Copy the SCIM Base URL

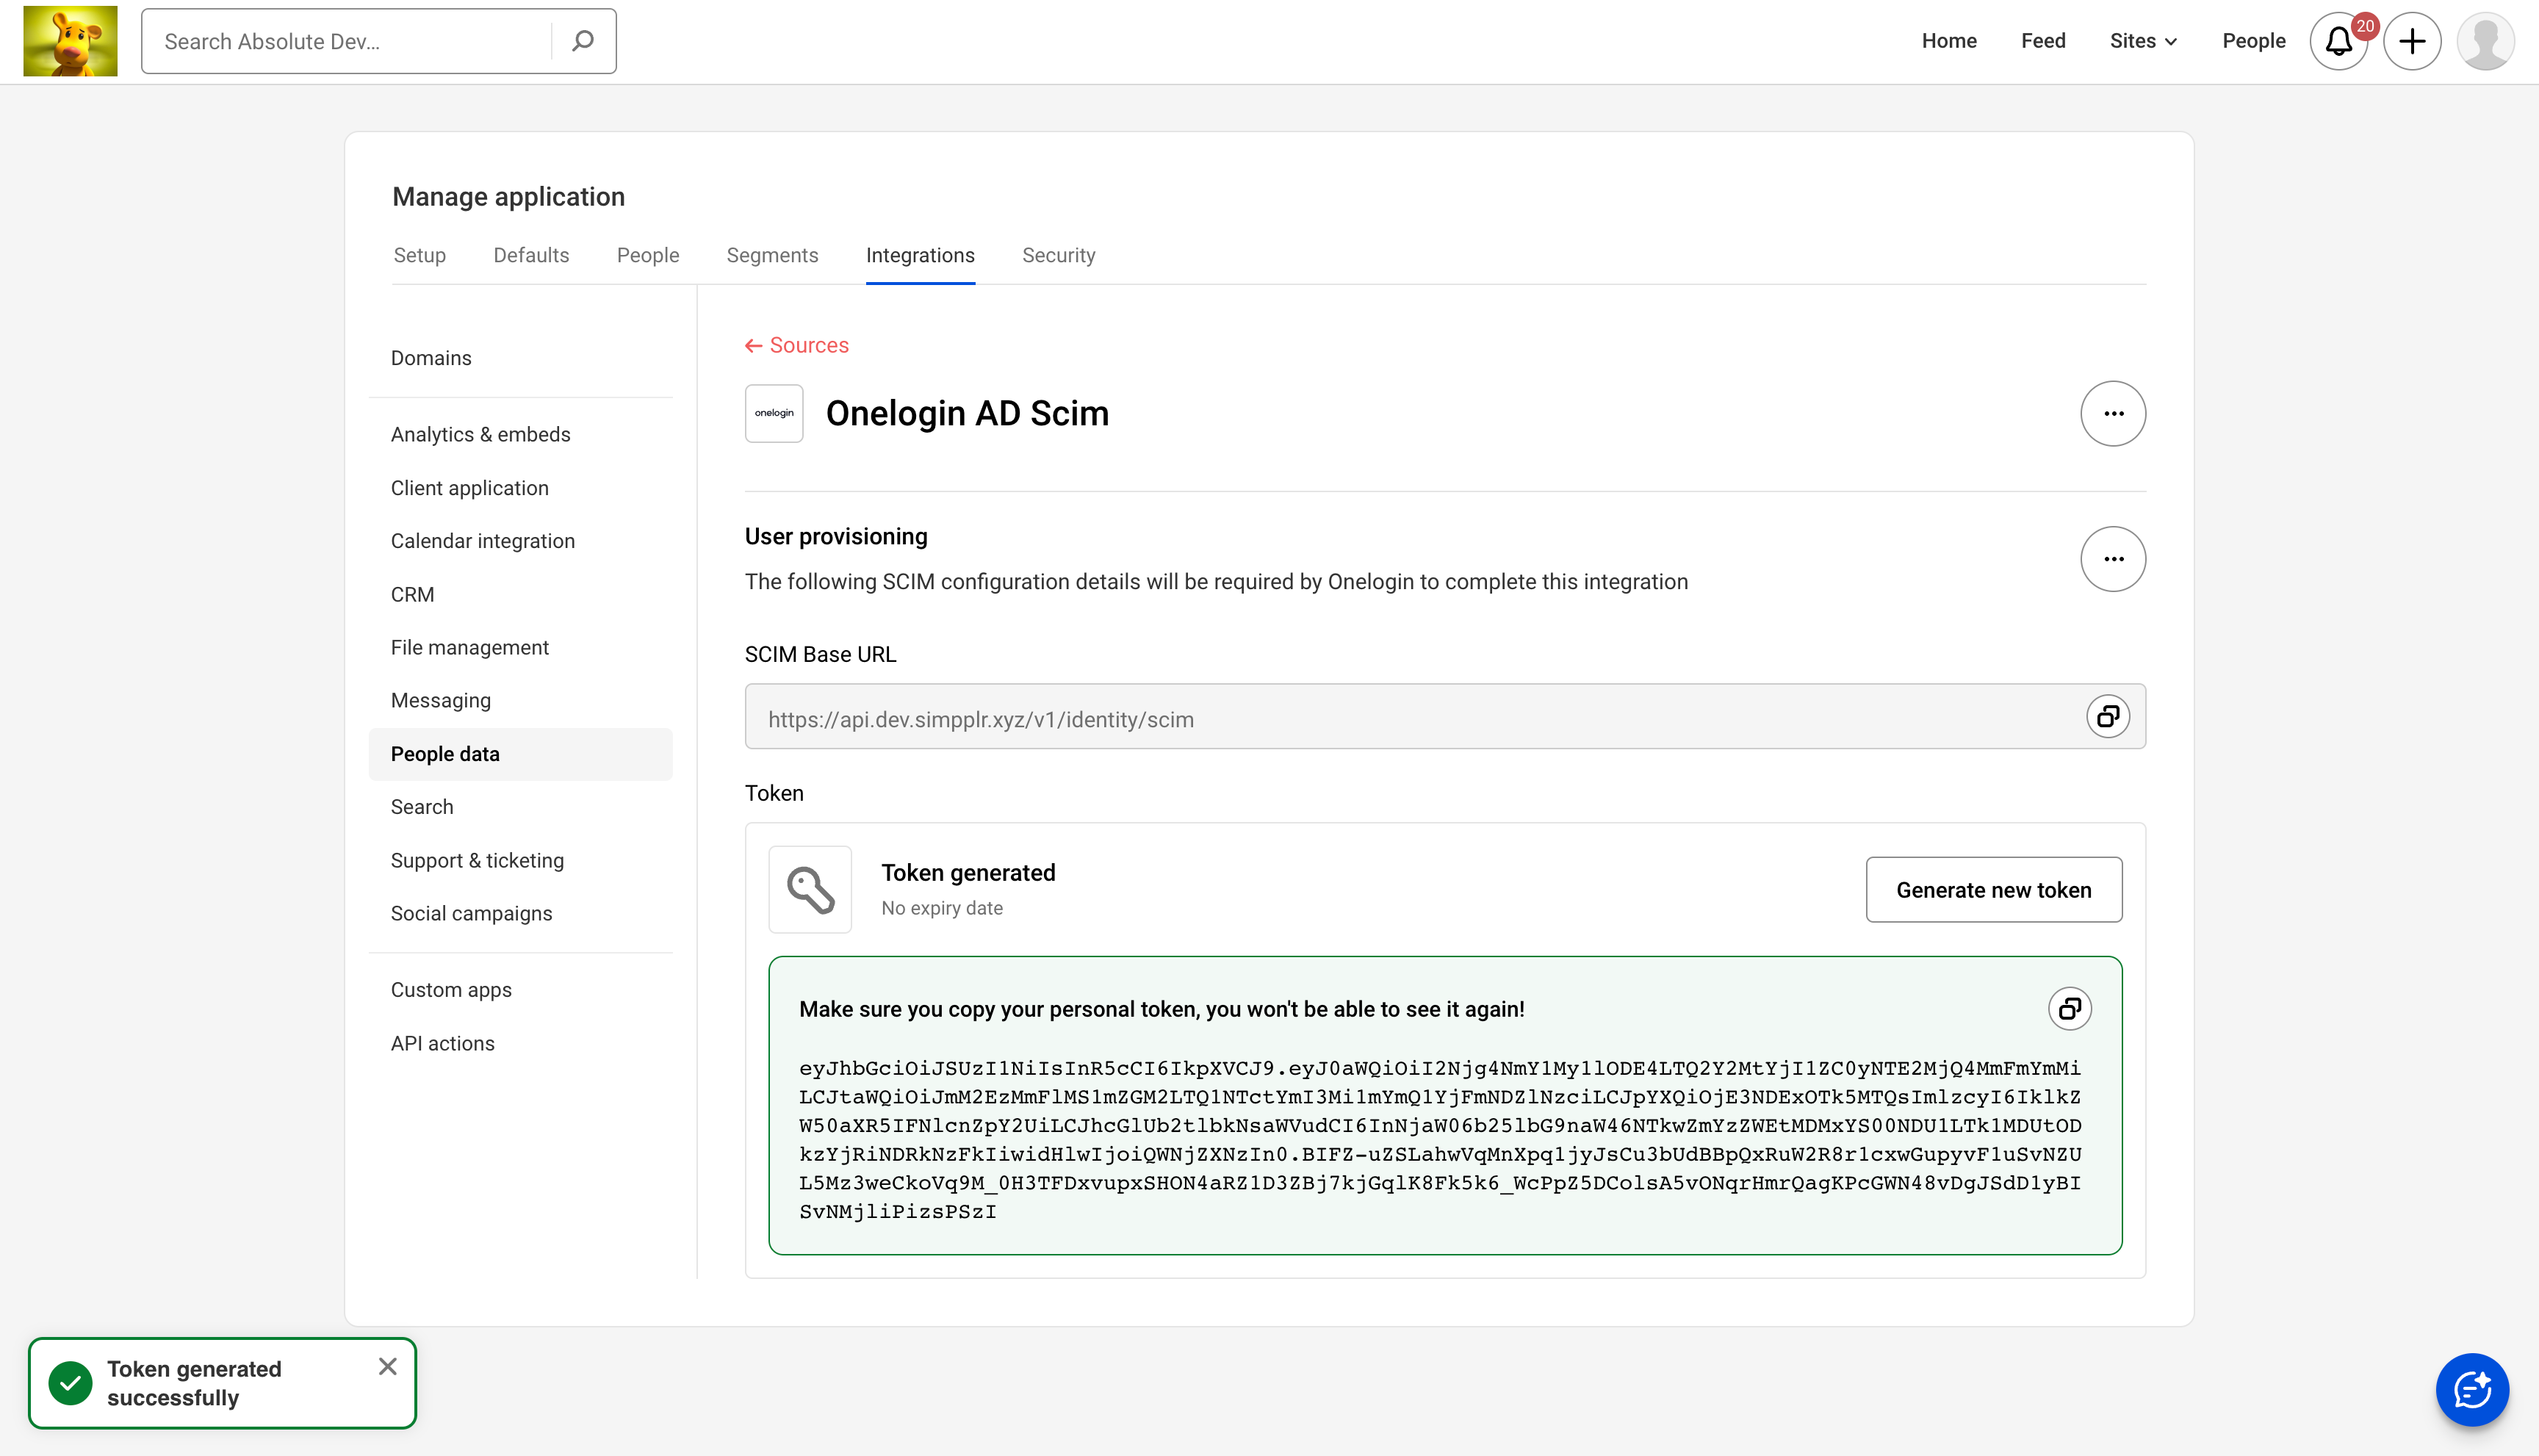(2108, 716)
